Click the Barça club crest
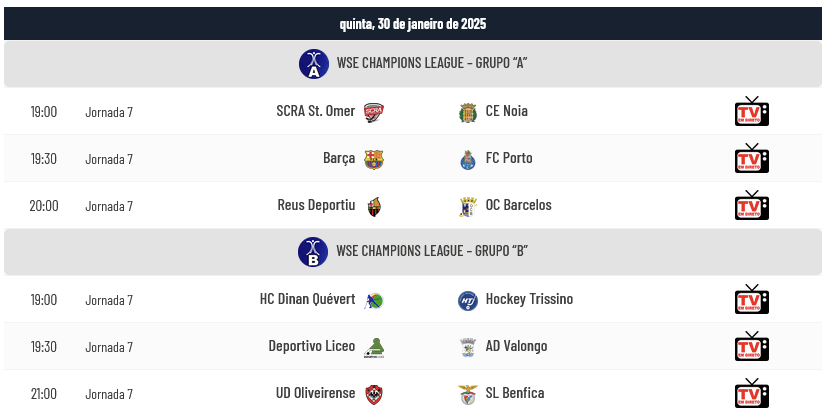 point(374,159)
